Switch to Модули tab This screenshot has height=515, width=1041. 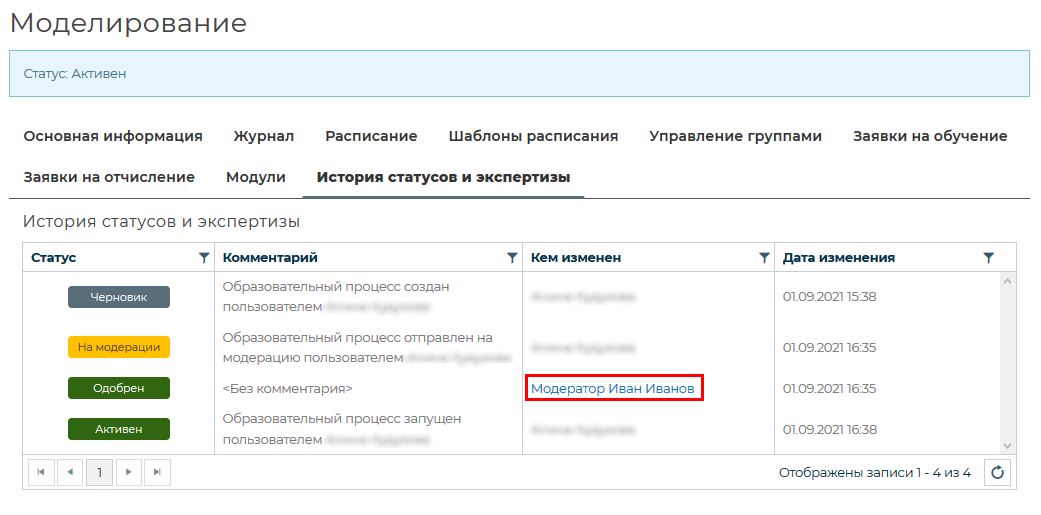(x=256, y=177)
